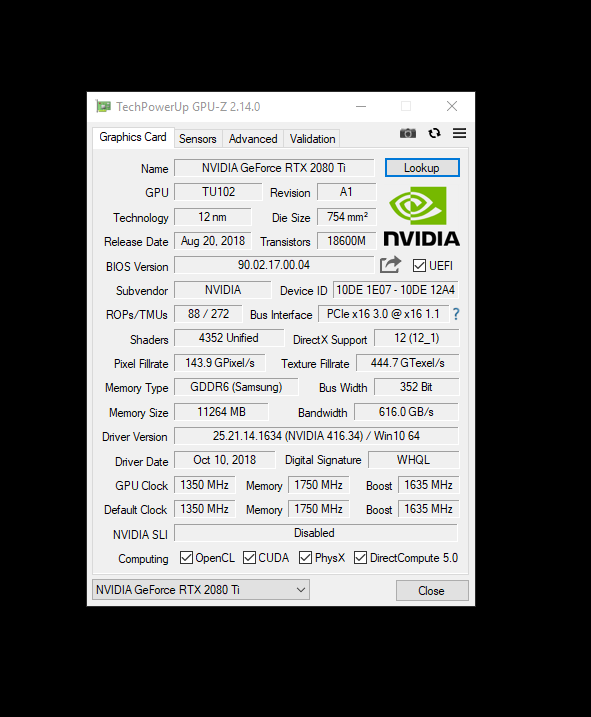Click the 'Driver Version' label
Screen dimensions: 591x717
tap(135, 437)
